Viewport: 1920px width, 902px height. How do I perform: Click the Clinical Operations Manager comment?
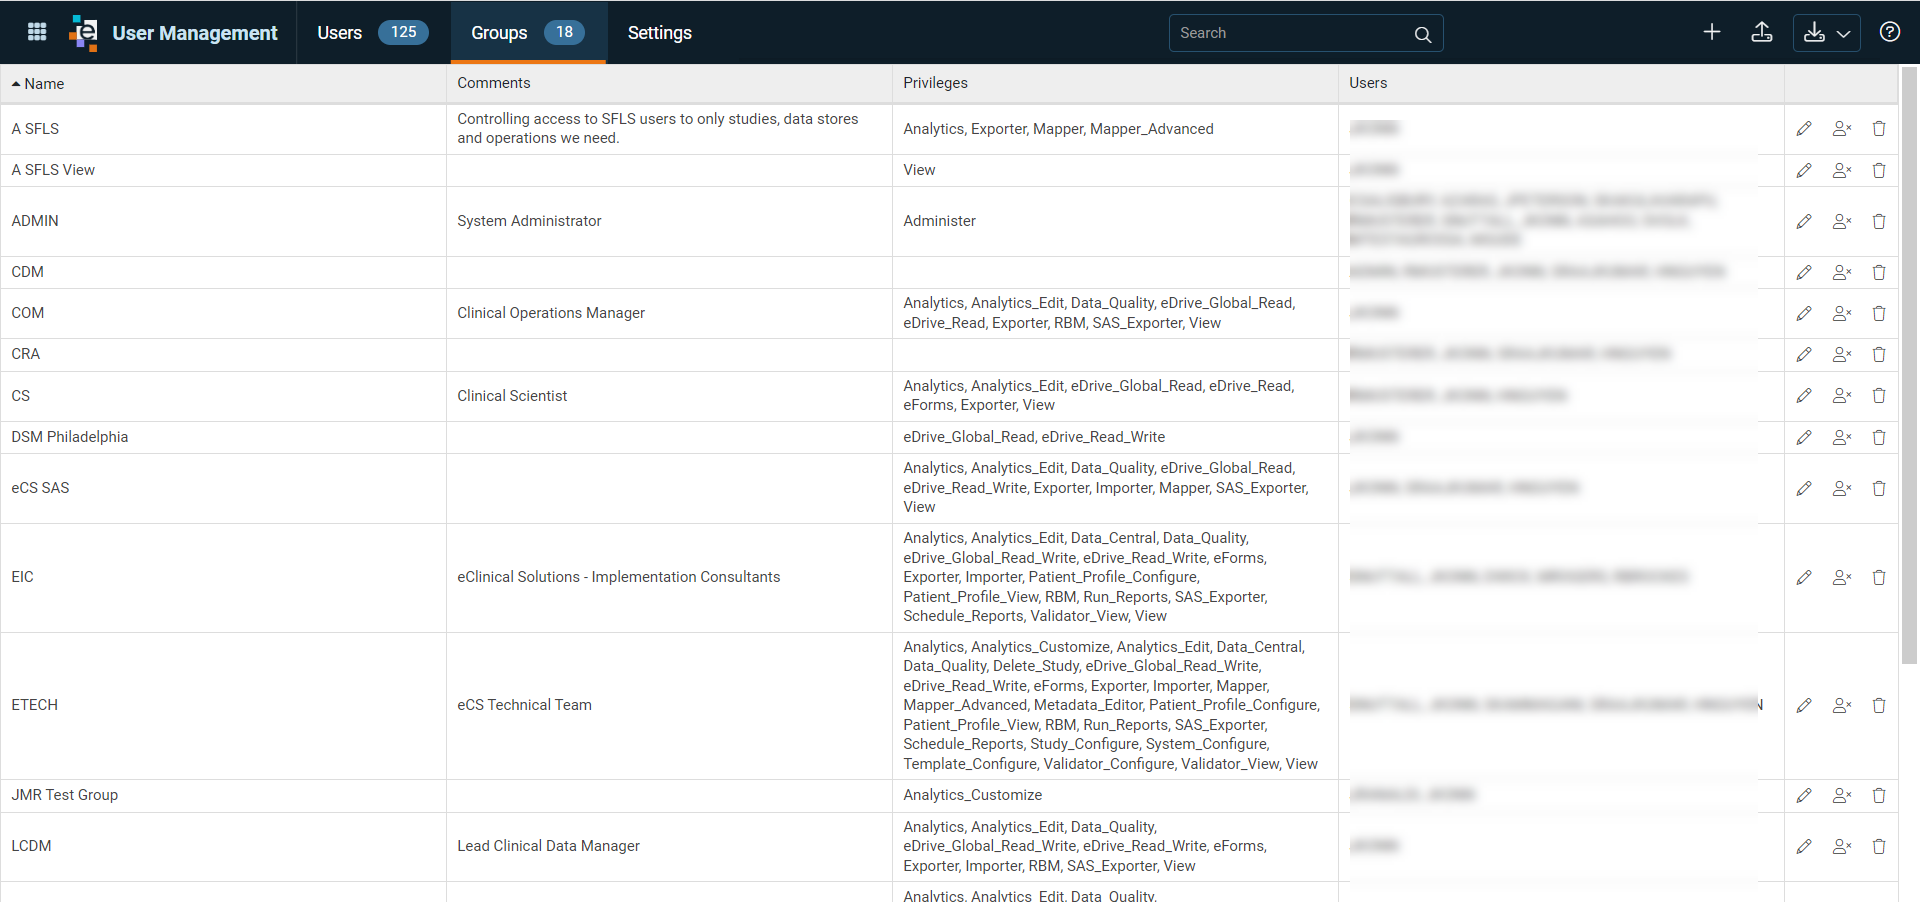[551, 313]
